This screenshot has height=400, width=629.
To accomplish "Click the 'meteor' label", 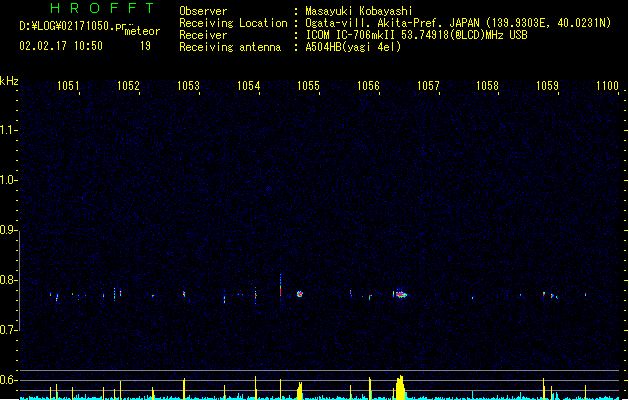I will tap(142, 31).
